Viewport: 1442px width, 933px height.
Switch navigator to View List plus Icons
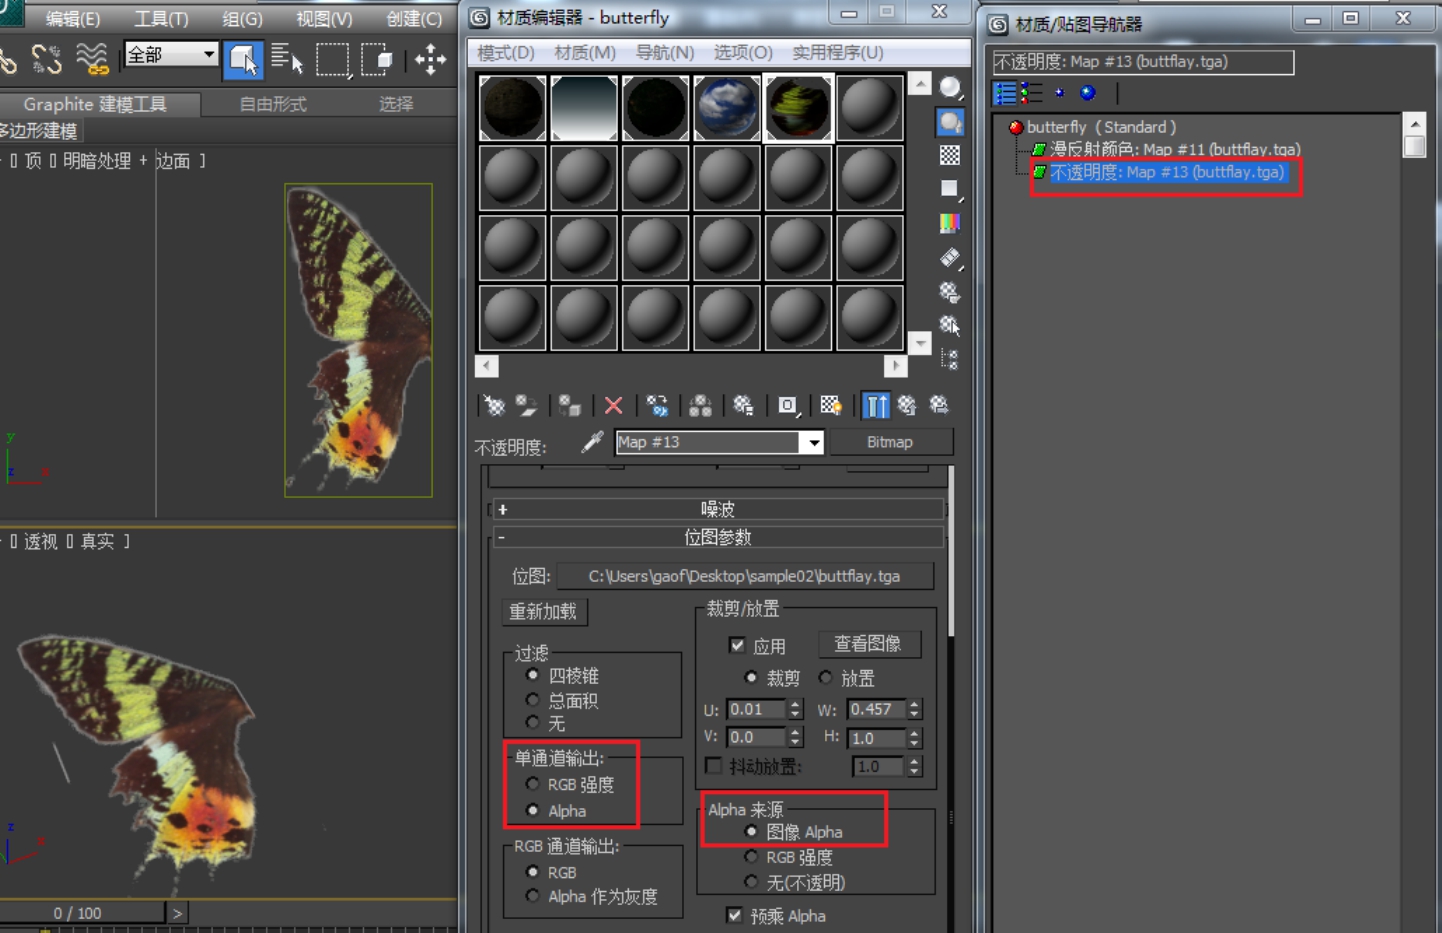[x=1031, y=93]
